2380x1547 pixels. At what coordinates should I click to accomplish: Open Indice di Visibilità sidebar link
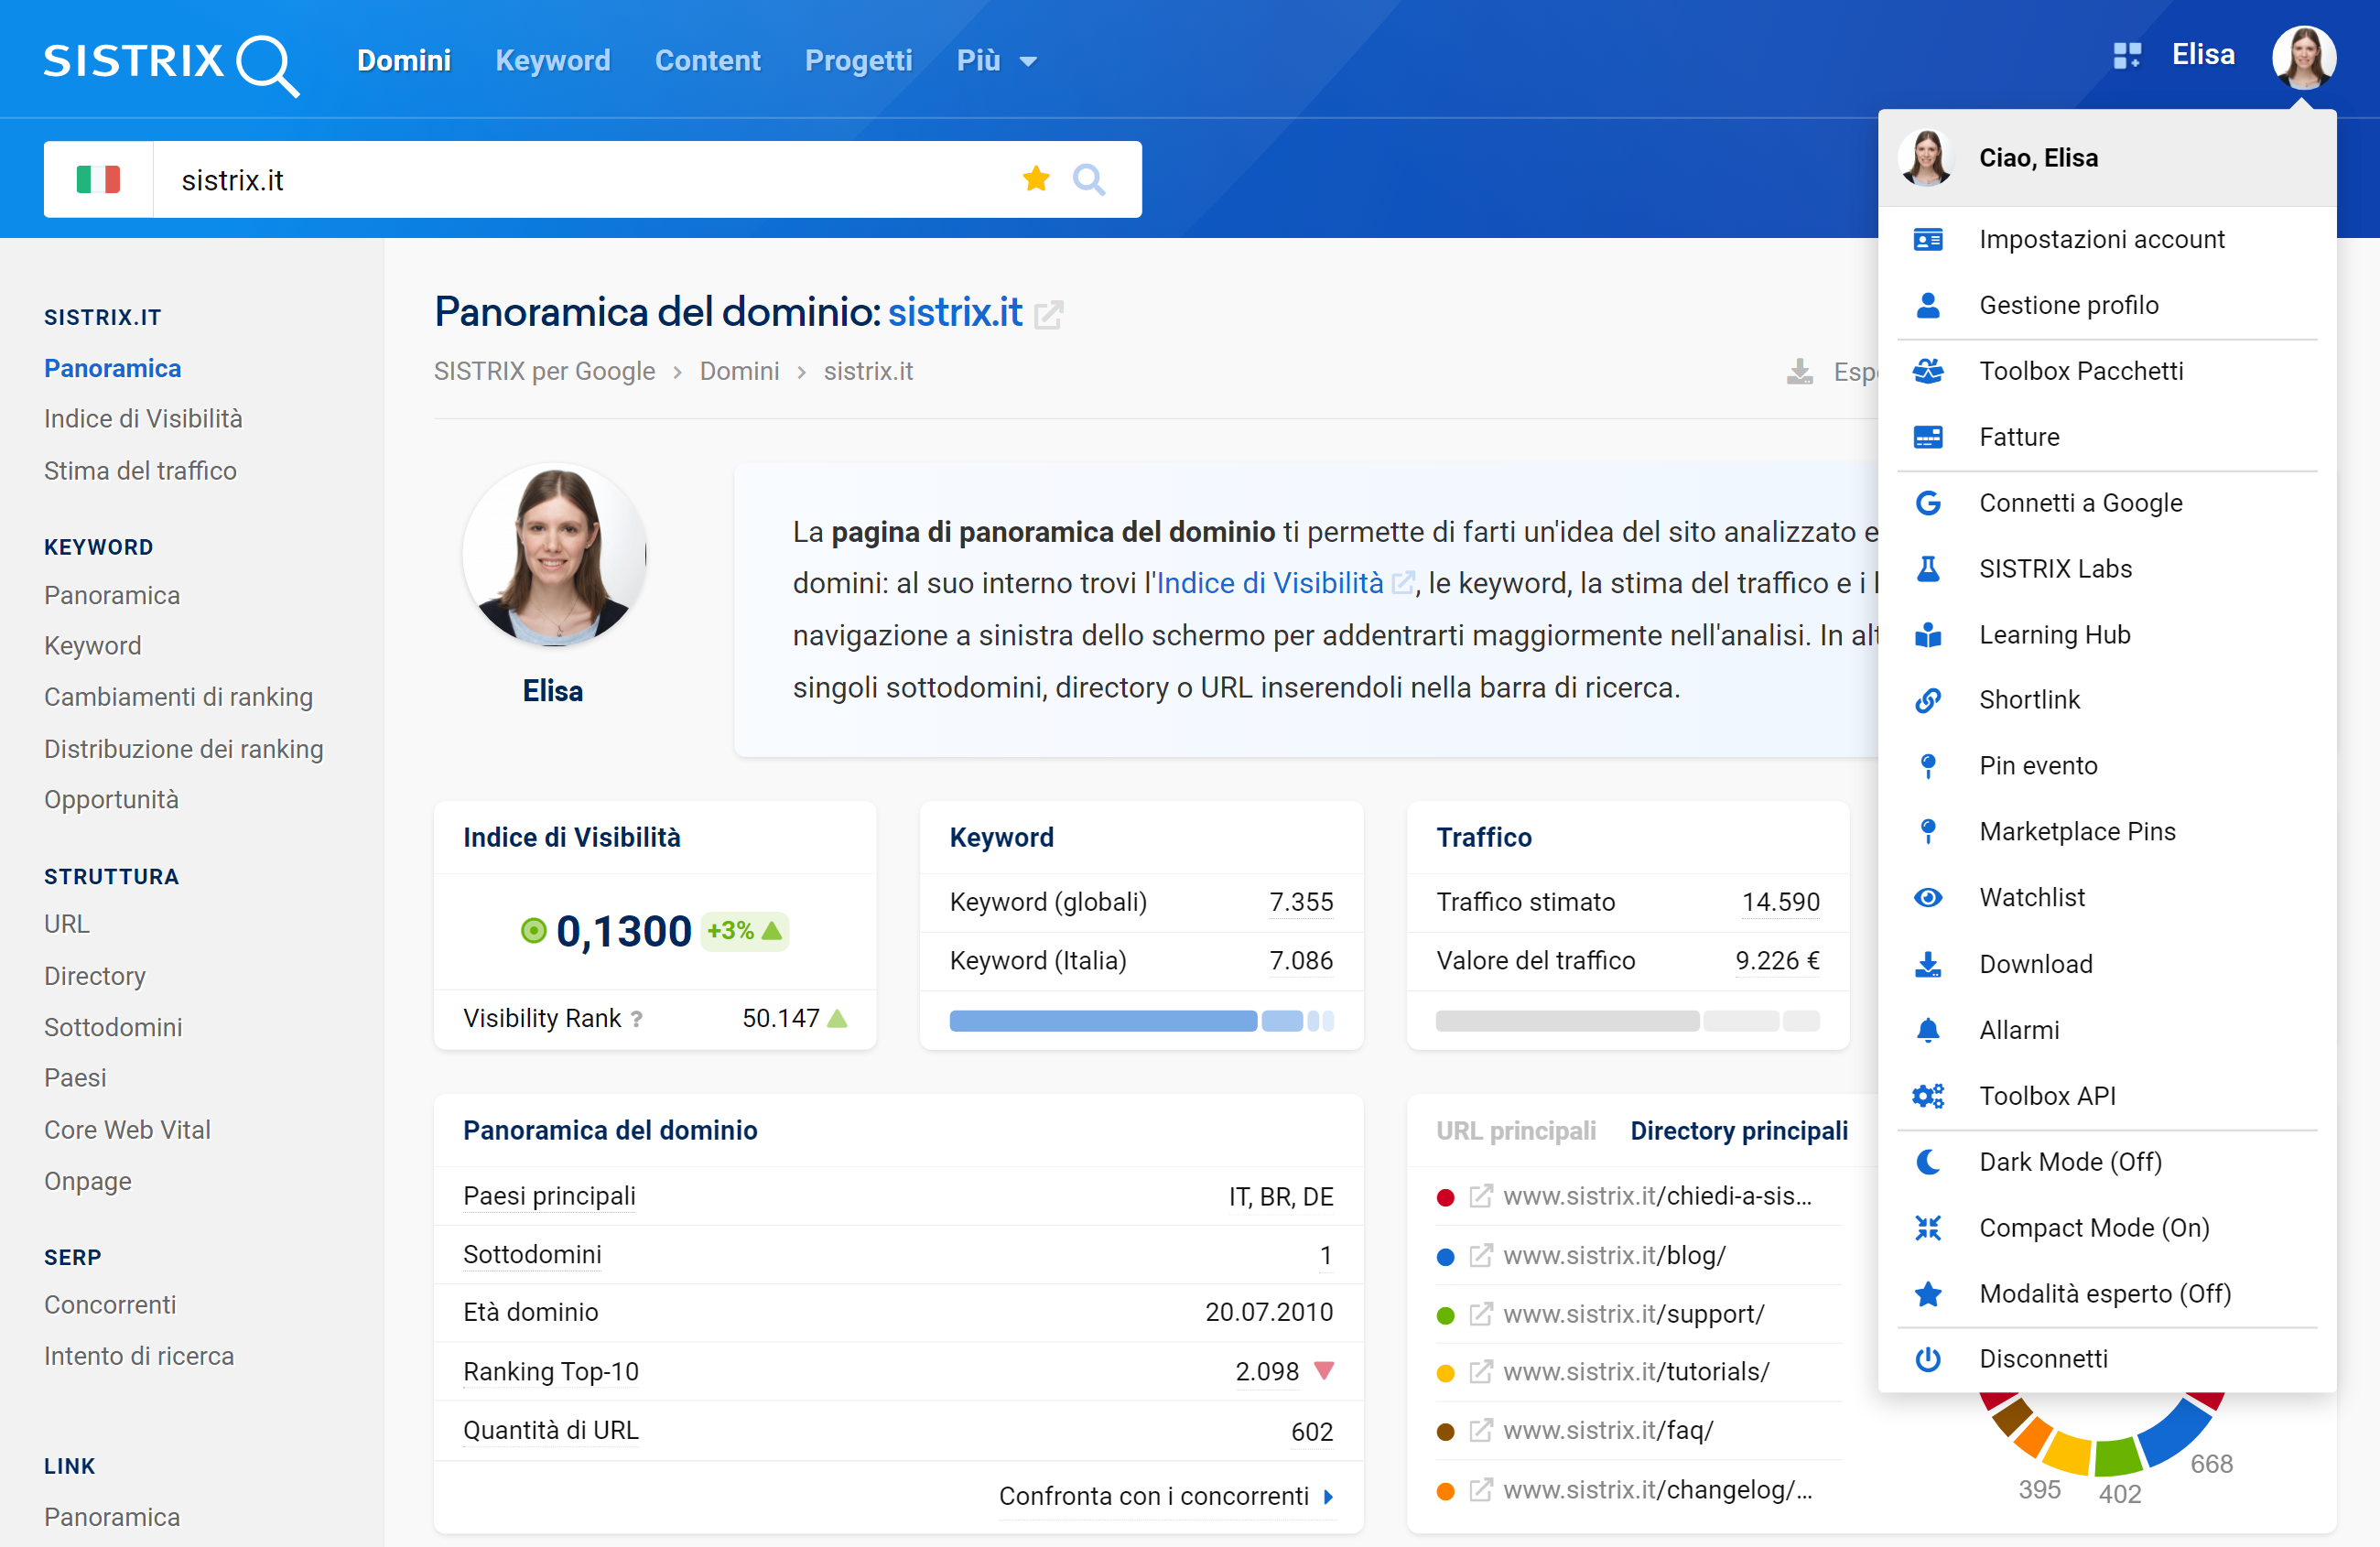click(143, 419)
